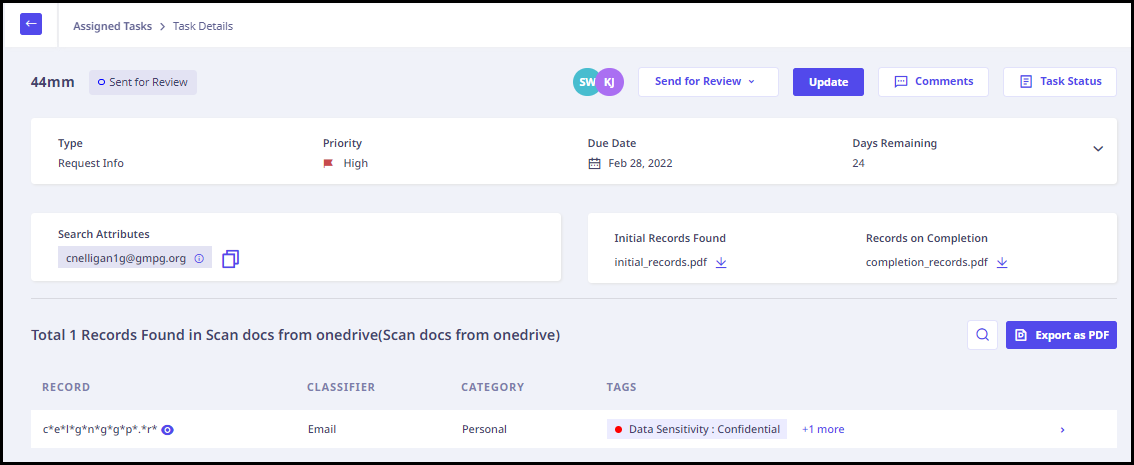The width and height of the screenshot is (1134, 465).
Task: Click the info icon beside email attribute
Action: pyautogui.click(x=200, y=257)
